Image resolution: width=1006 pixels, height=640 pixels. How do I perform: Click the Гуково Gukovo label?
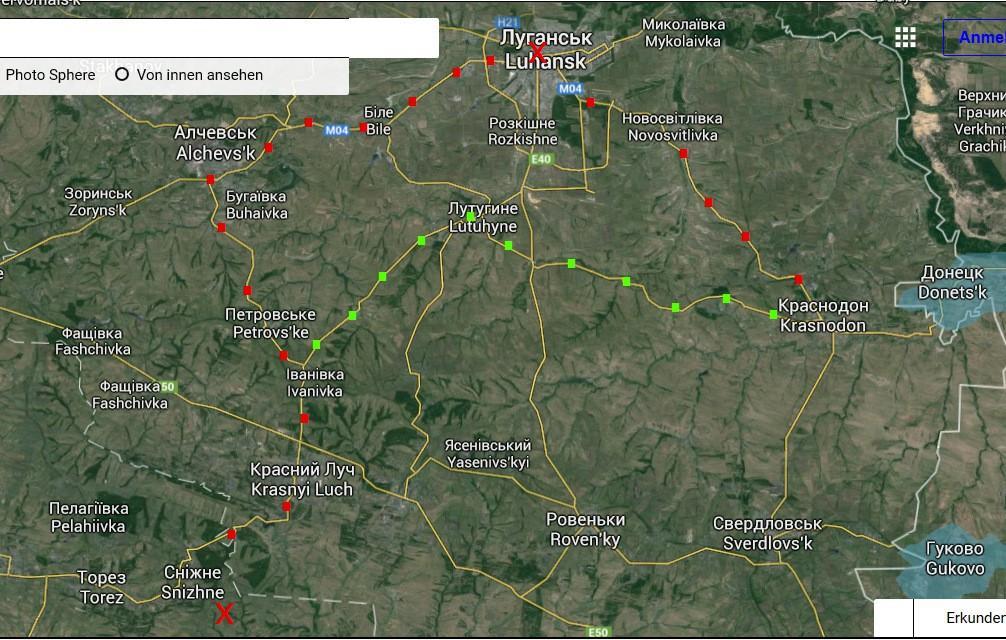(x=955, y=559)
